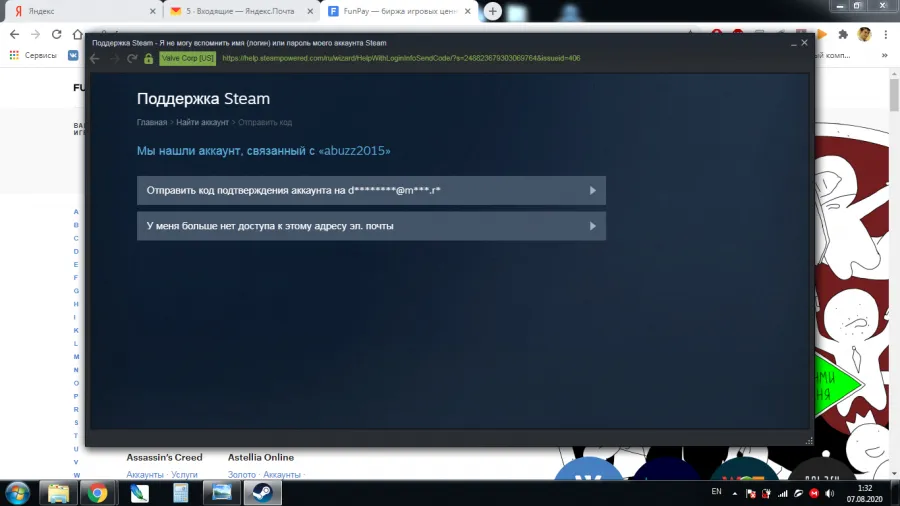The height and width of the screenshot is (506, 900).
Task: Go back in the Steam support window
Action: pos(95,59)
